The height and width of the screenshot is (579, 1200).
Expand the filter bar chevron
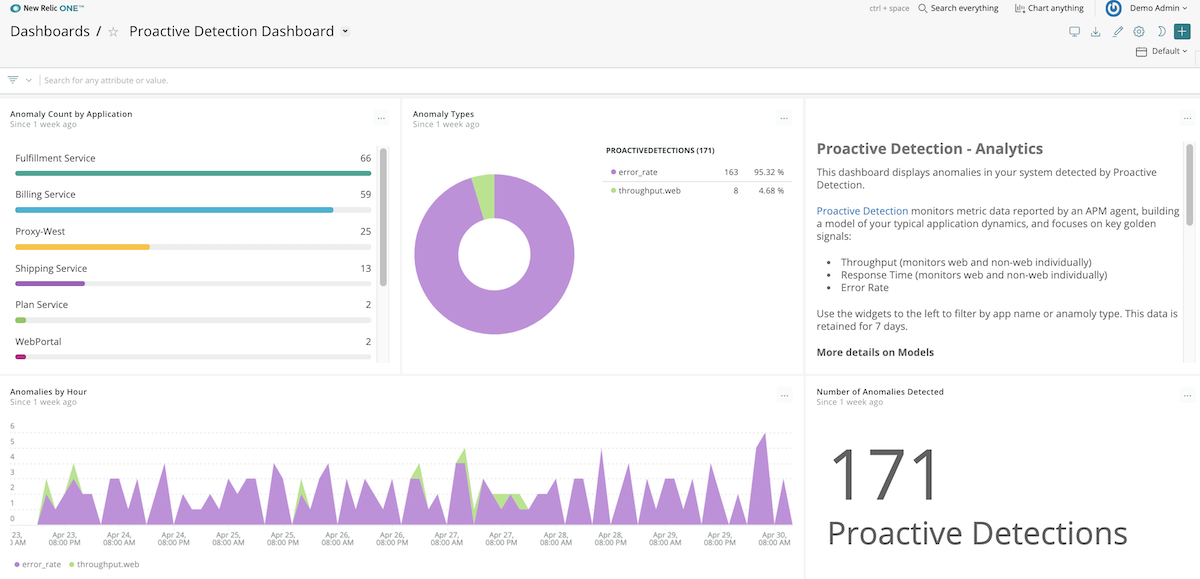pyautogui.click(x=29, y=80)
